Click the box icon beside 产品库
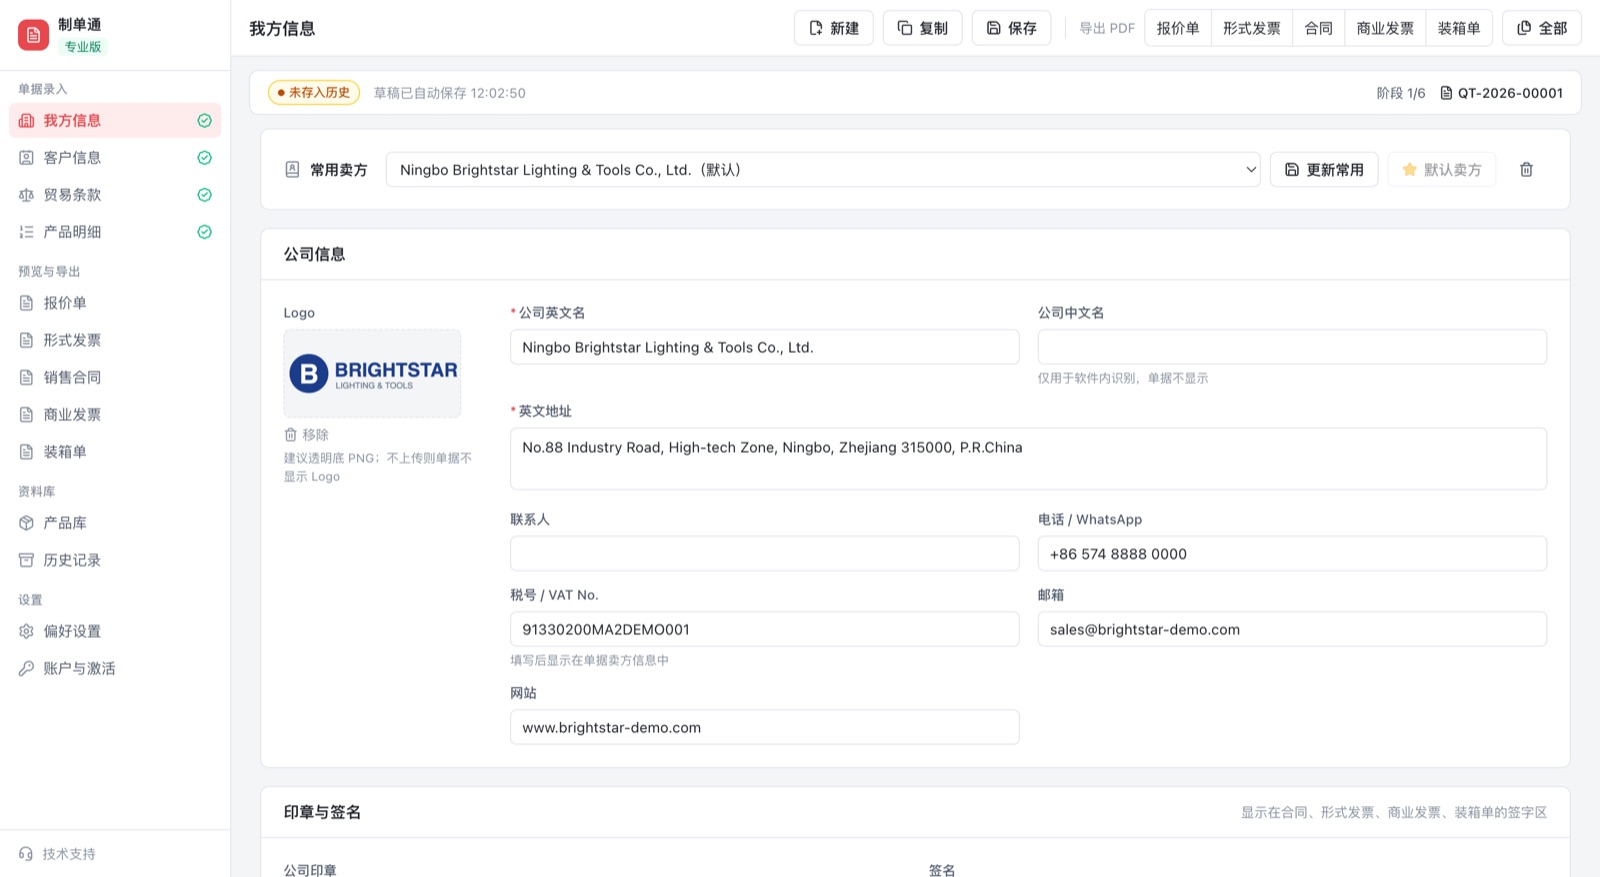Screen dimensions: 1600x877 click(x=26, y=523)
